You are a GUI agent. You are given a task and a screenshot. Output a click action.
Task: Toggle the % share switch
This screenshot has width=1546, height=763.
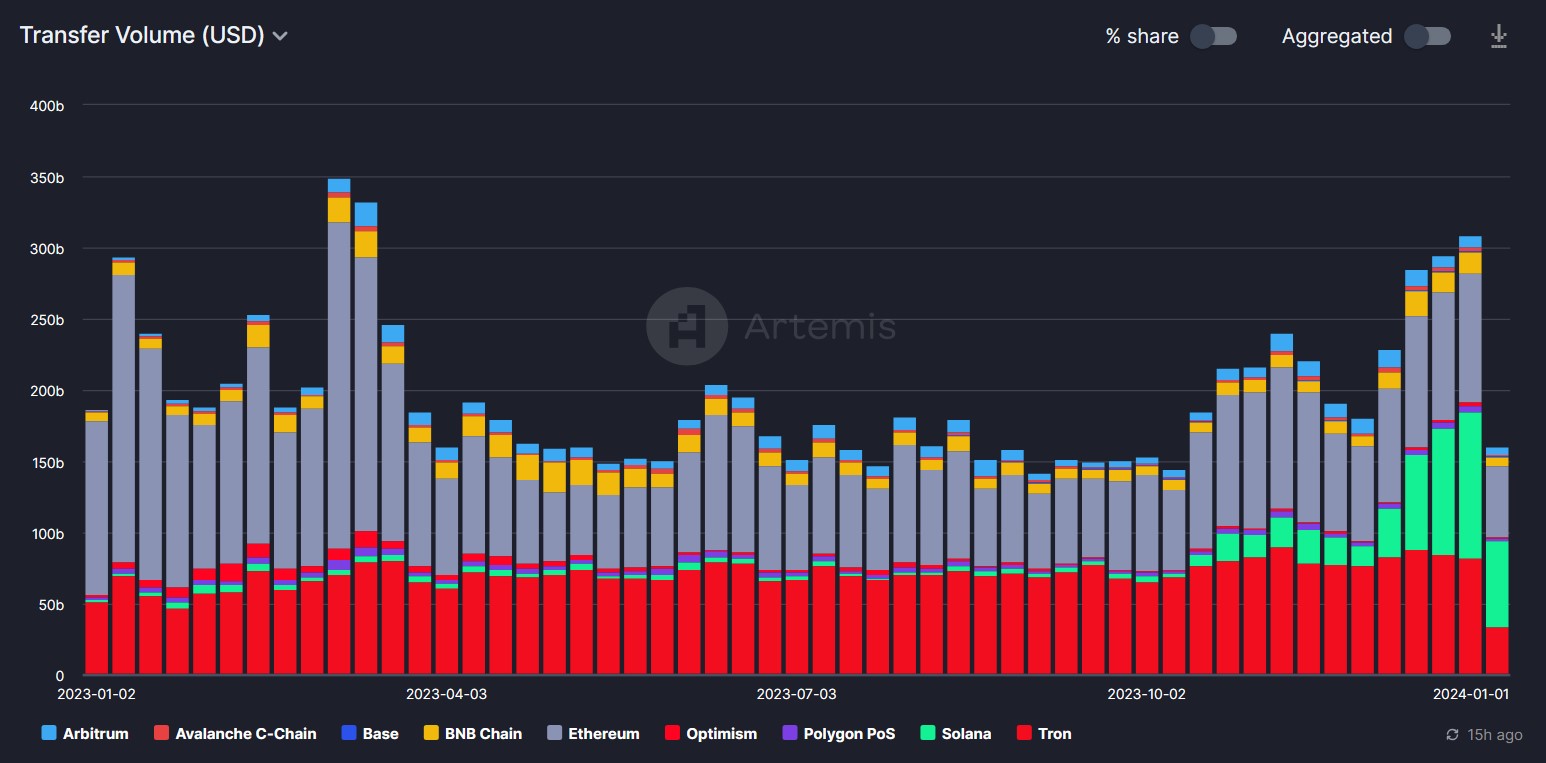(1214, 36)
